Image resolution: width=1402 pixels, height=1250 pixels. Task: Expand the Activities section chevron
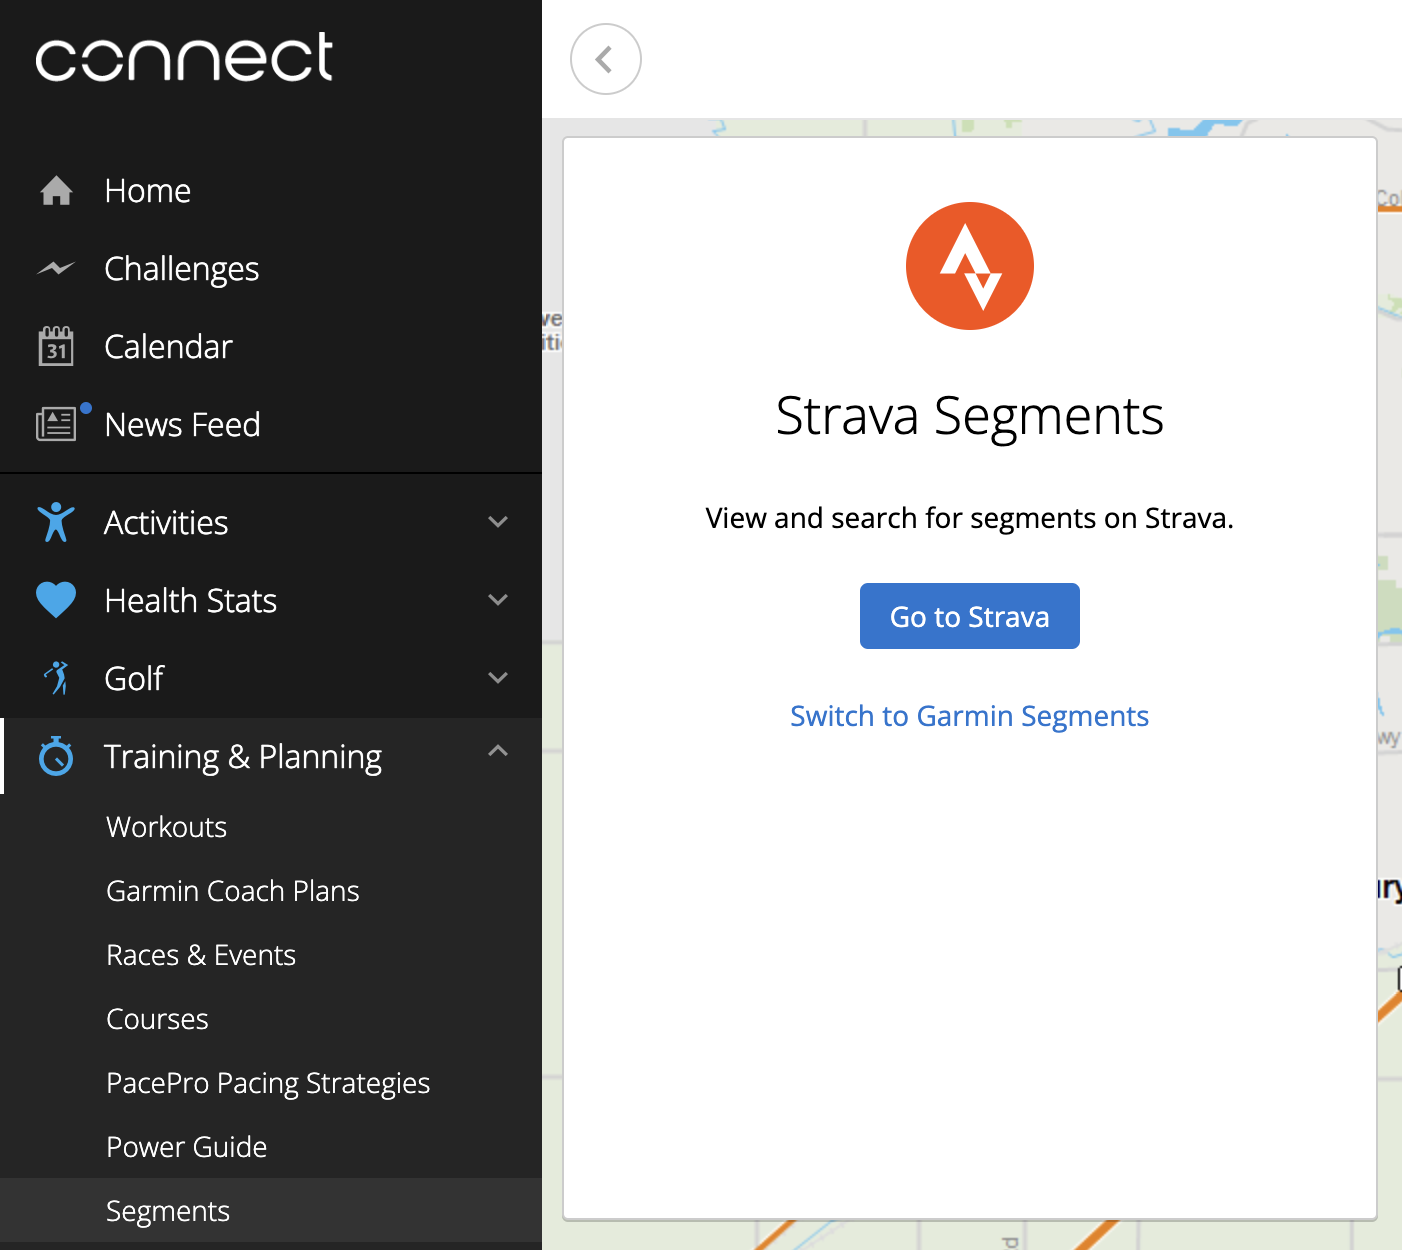pos(498,522)
